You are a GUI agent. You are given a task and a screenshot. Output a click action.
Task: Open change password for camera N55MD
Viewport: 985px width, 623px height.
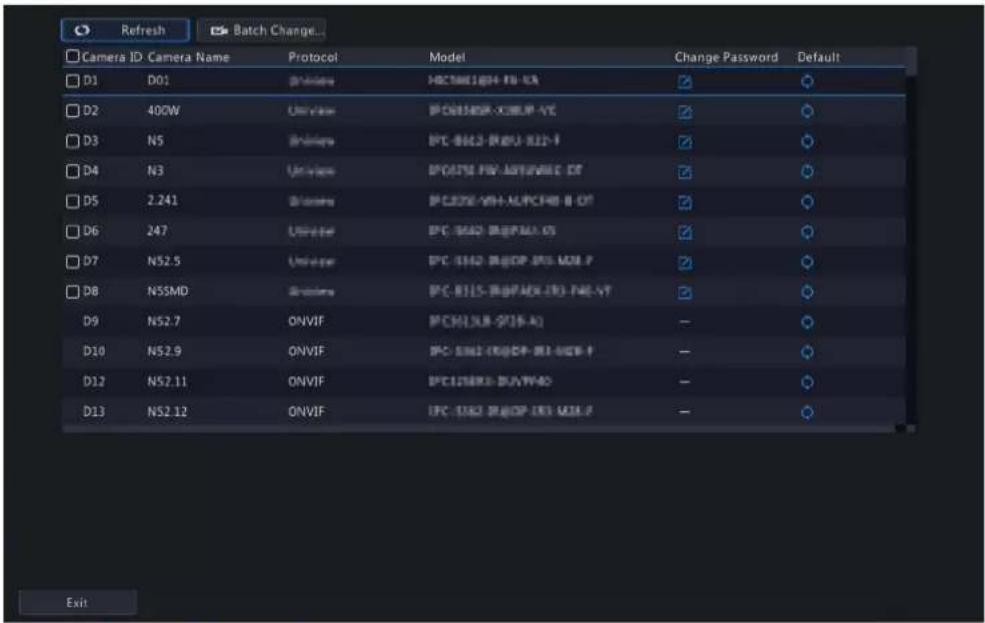coord(685,293)
